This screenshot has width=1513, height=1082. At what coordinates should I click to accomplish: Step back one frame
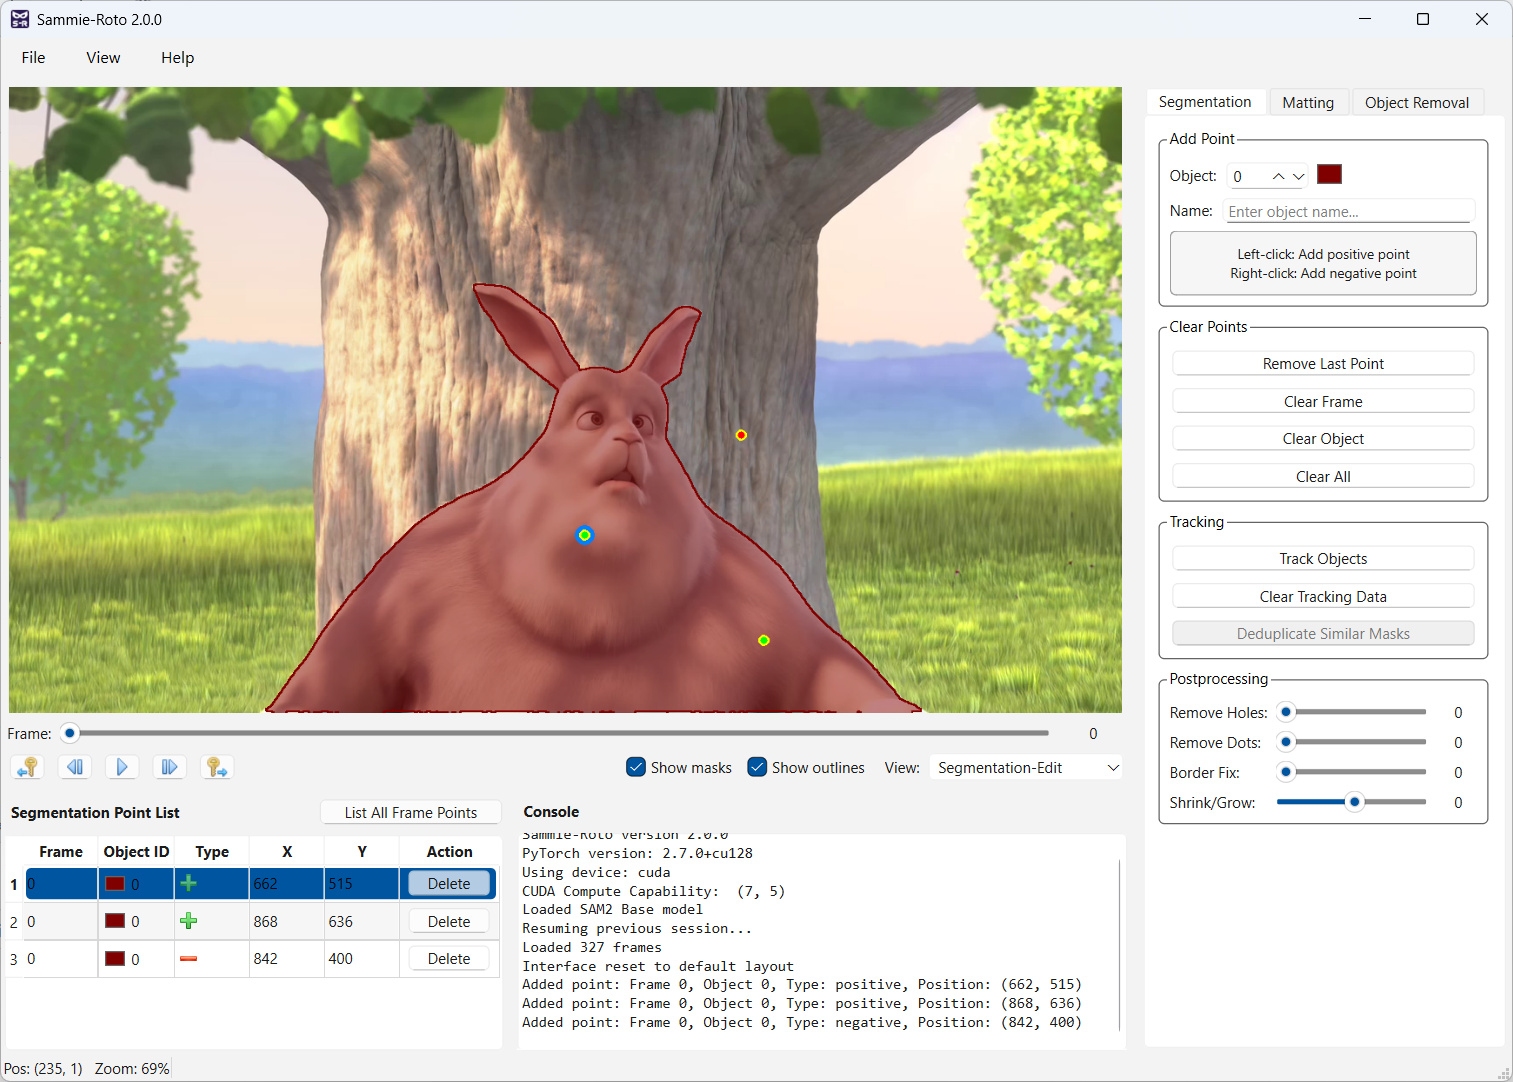pyautogui.click(x=74, y=767)
